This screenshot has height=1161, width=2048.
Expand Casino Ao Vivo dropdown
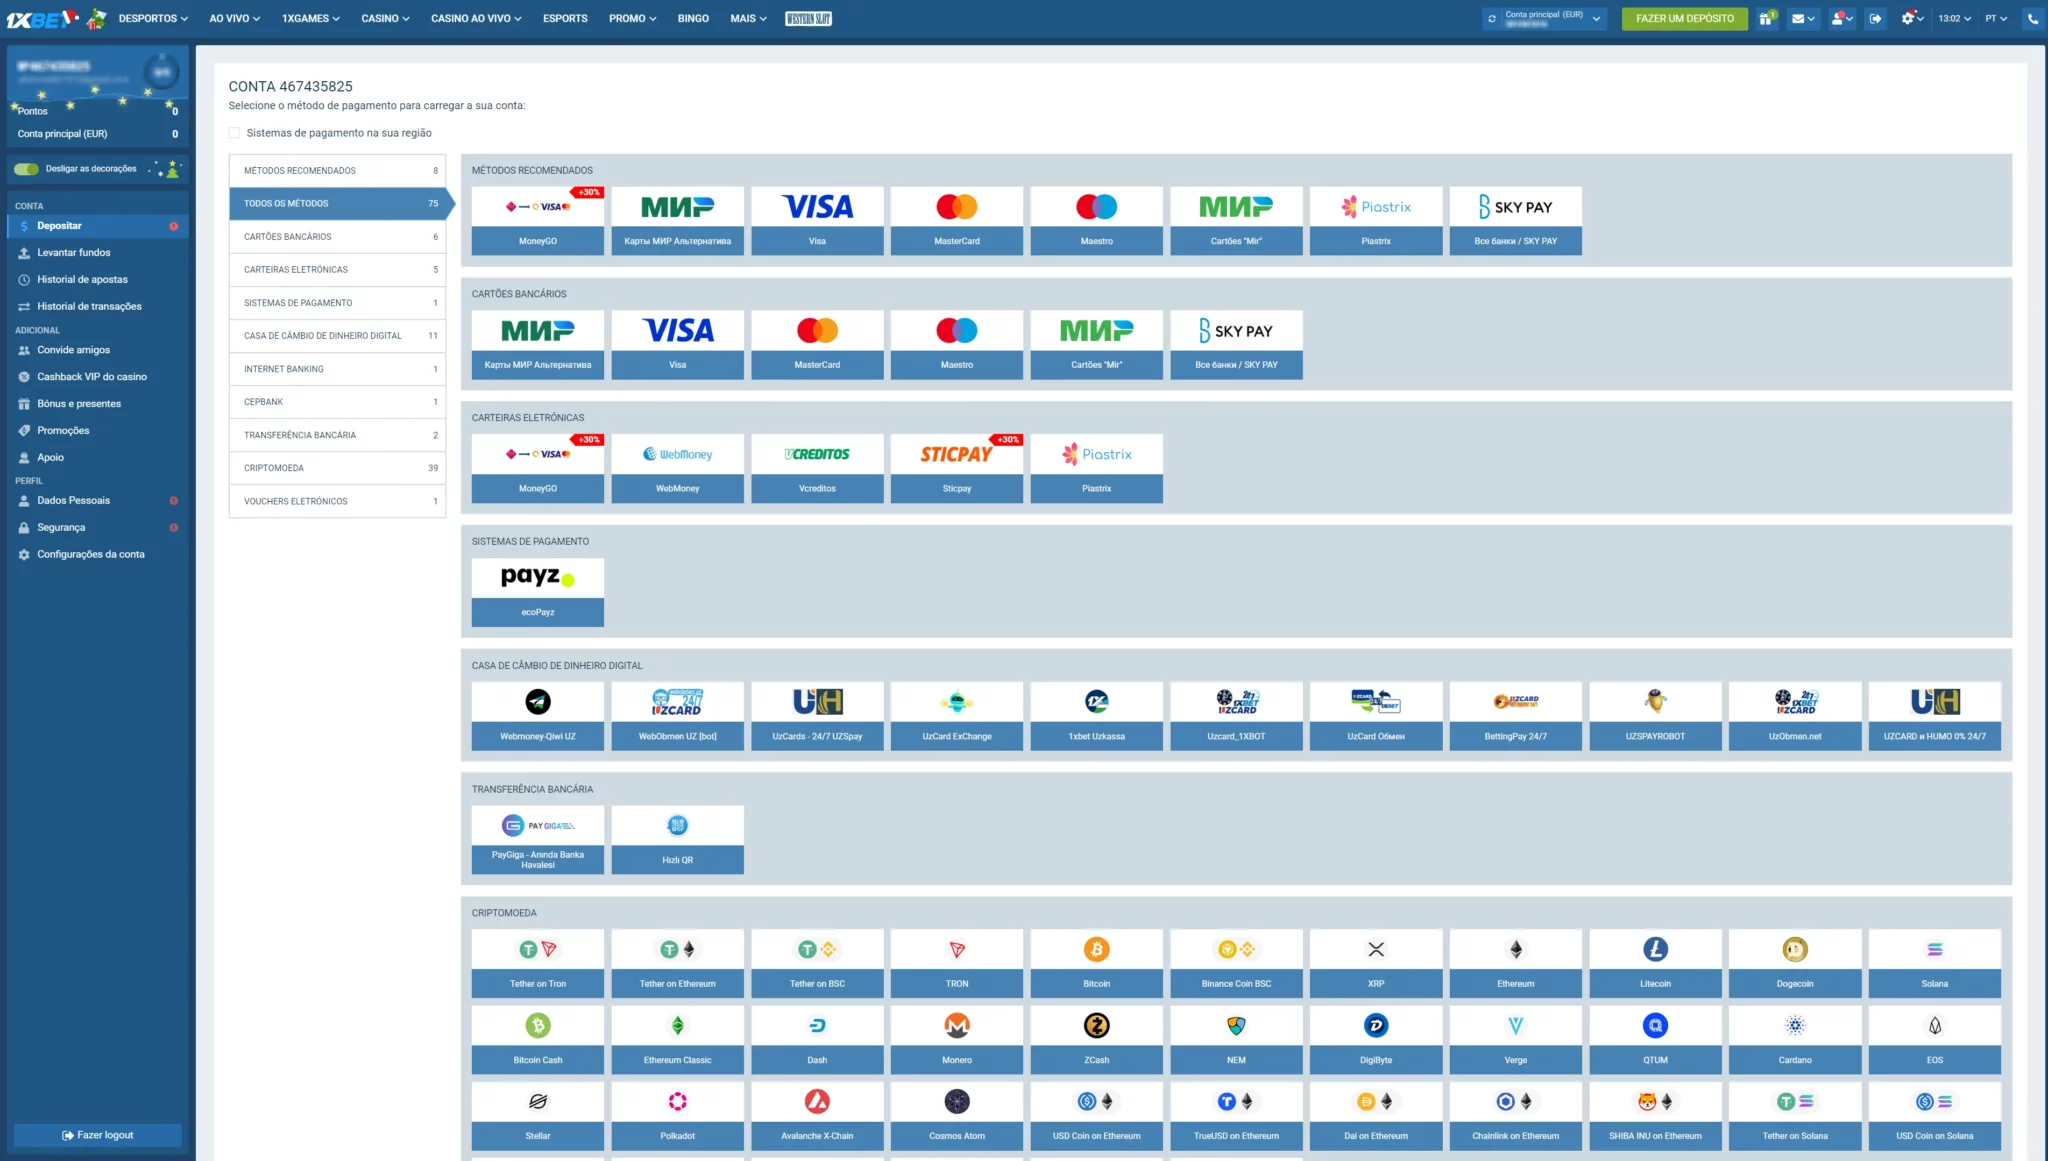pos(476,18)
